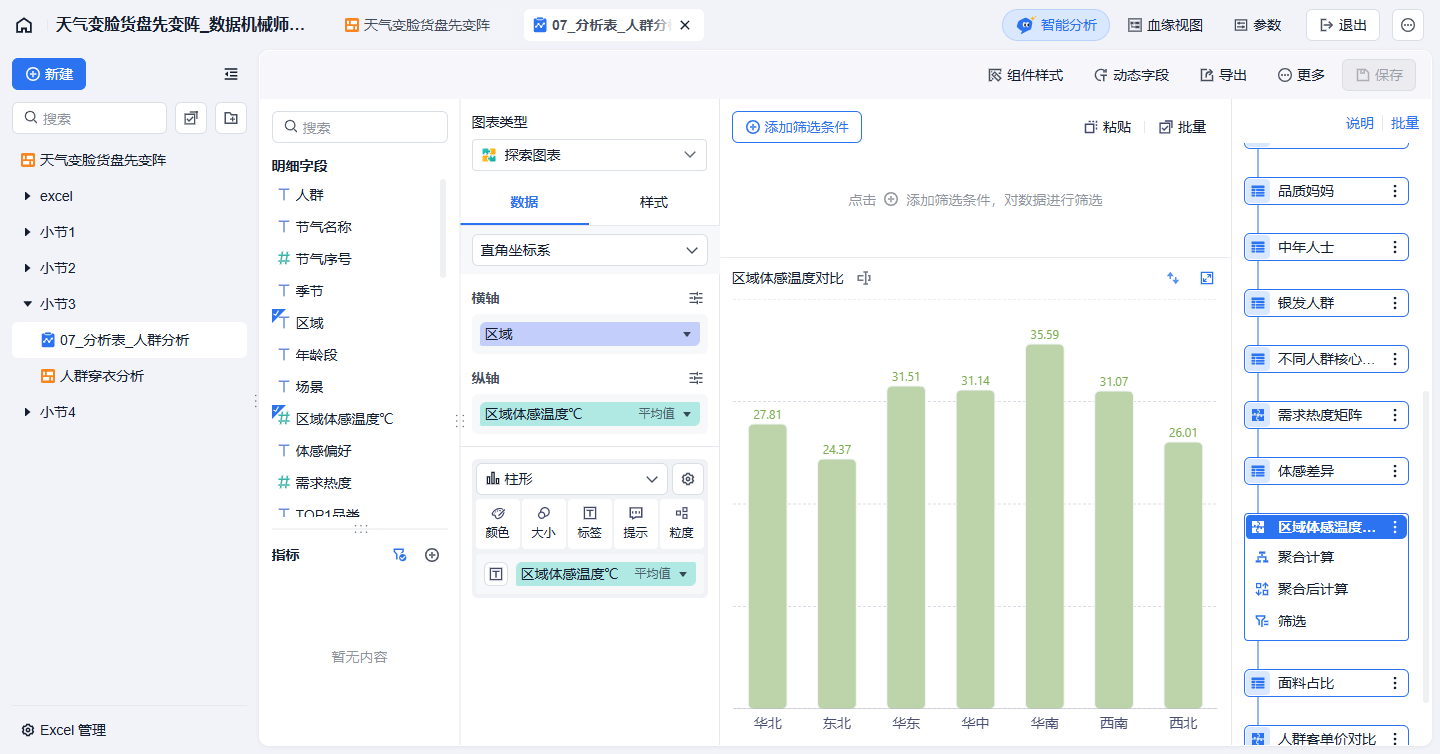The width and height of the screenshot is (1440, 754).
Task: Click the 提示 tooltip attribute
Action: point(636,524)
